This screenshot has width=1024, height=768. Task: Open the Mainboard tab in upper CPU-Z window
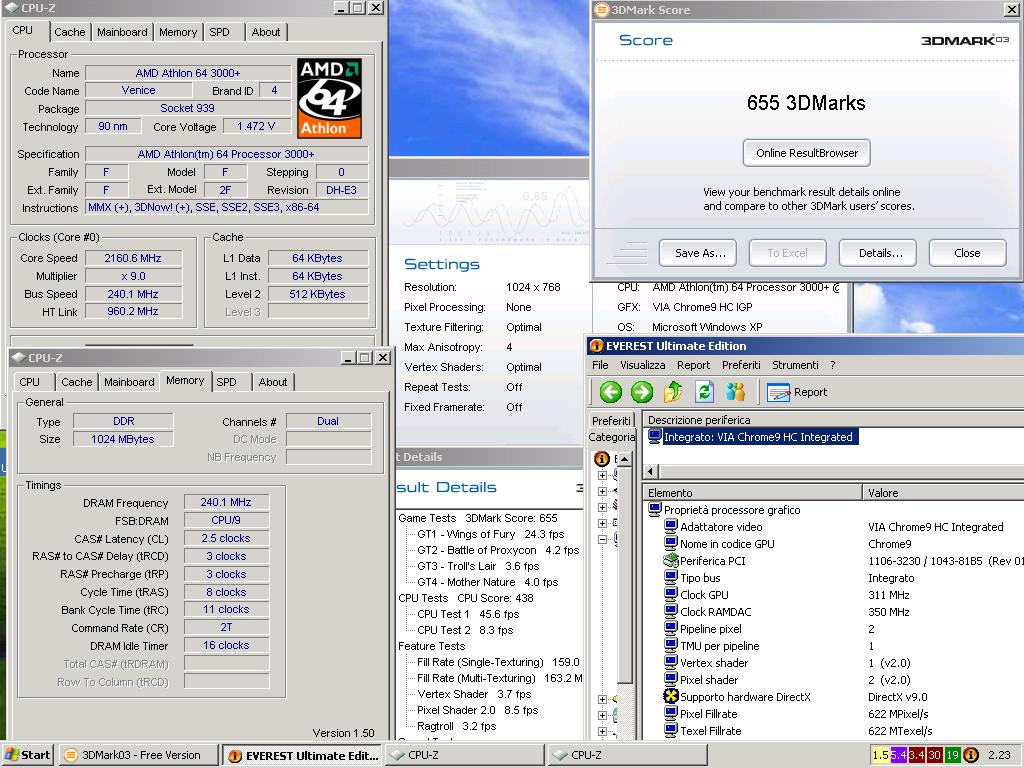click(122, 32)
